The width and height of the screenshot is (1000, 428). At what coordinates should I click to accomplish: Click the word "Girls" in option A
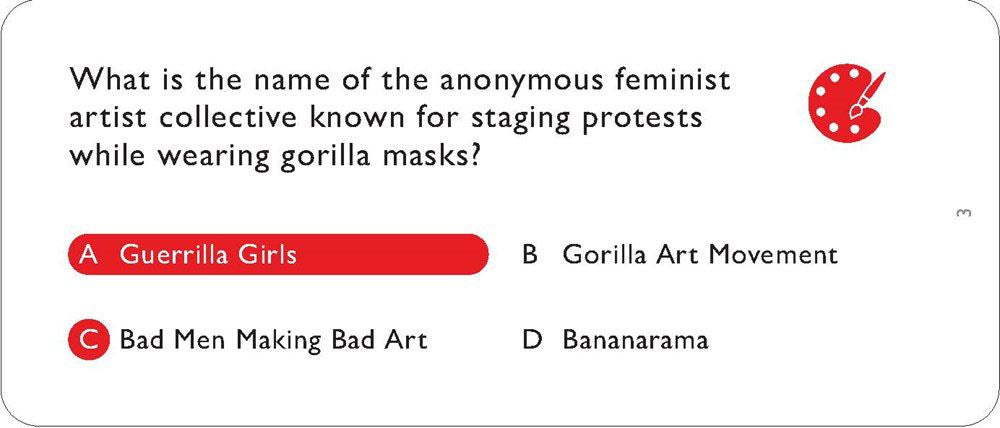[267, 254]
